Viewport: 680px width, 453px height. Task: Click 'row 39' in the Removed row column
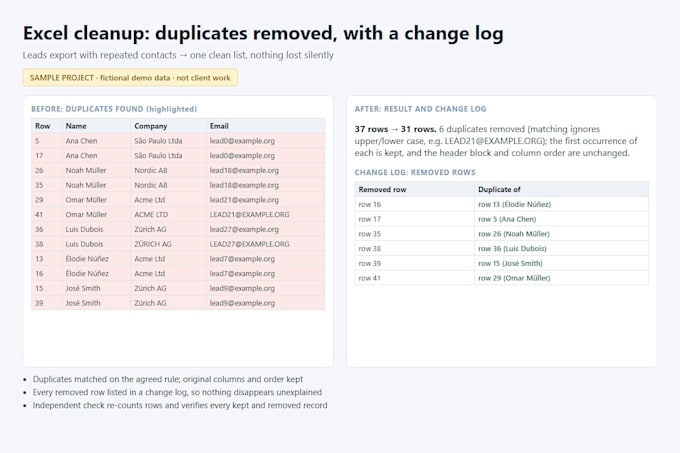(x=369, y=263)
